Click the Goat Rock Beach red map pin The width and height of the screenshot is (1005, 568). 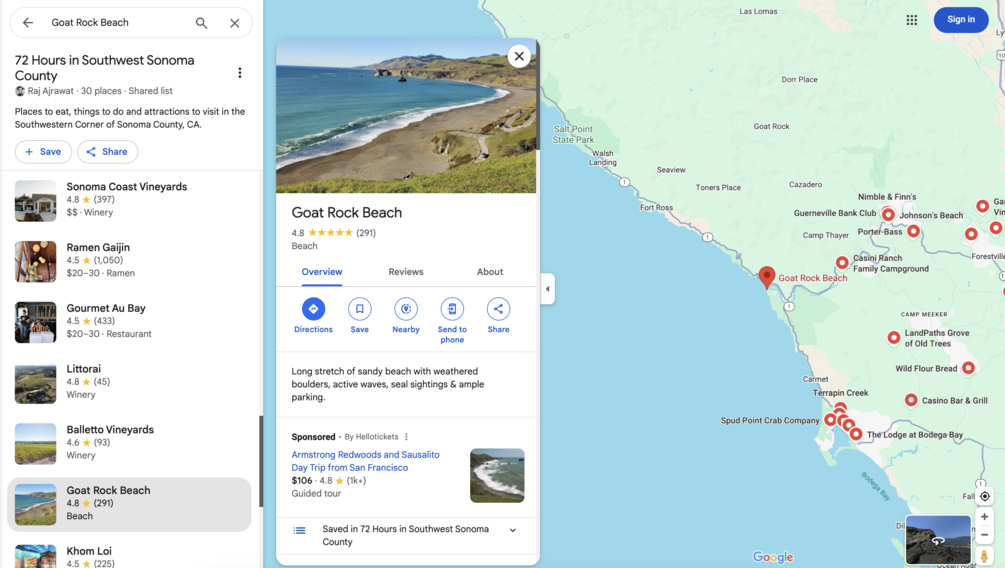coord(767,278)
